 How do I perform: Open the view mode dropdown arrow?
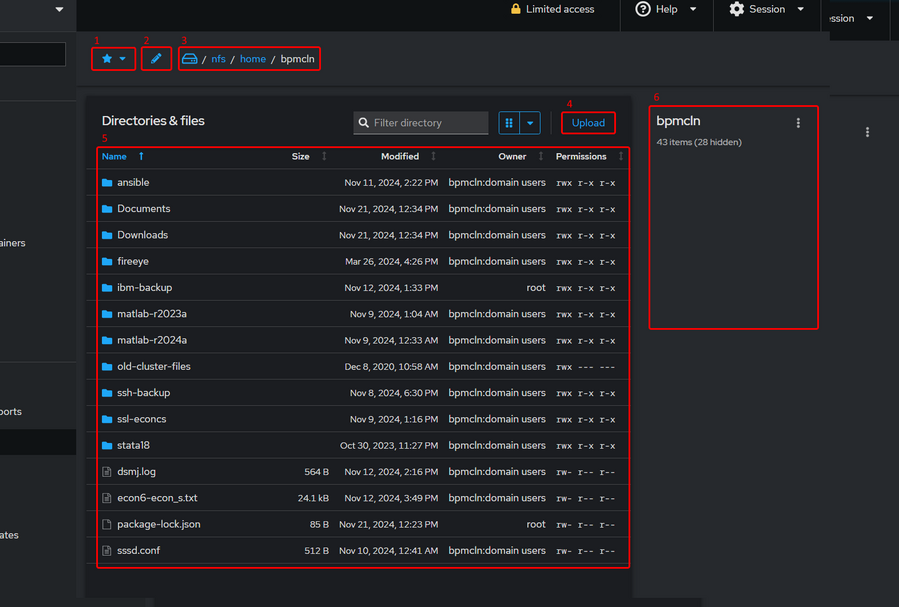click(530, 123)
